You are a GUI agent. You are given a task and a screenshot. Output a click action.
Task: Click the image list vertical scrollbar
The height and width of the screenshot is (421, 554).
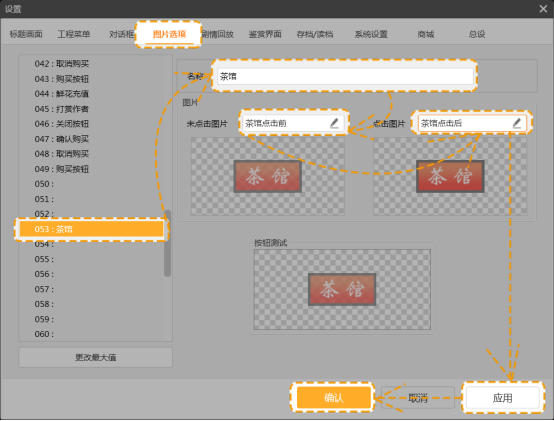pos(167,243)
